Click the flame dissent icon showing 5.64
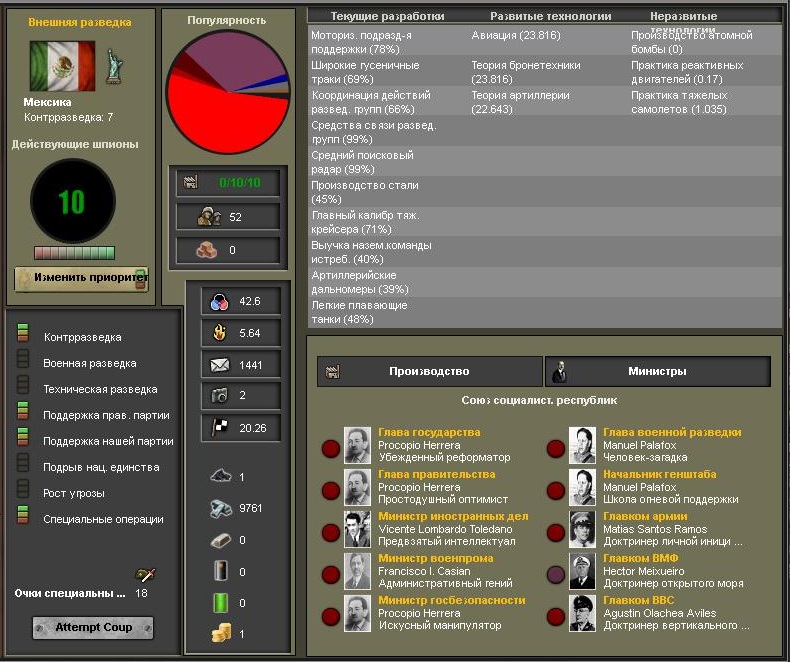This screenshot has height=662, width=790. coord(219,333)
